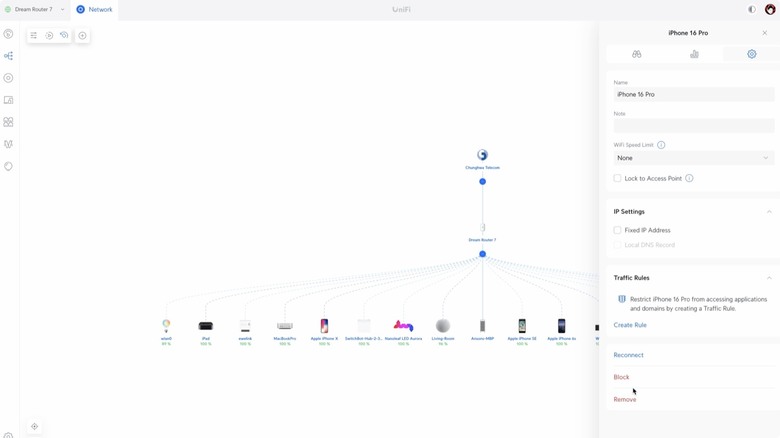
Task: Click the recenter target icon at bottom-left
Action: [x=34, y=427]
